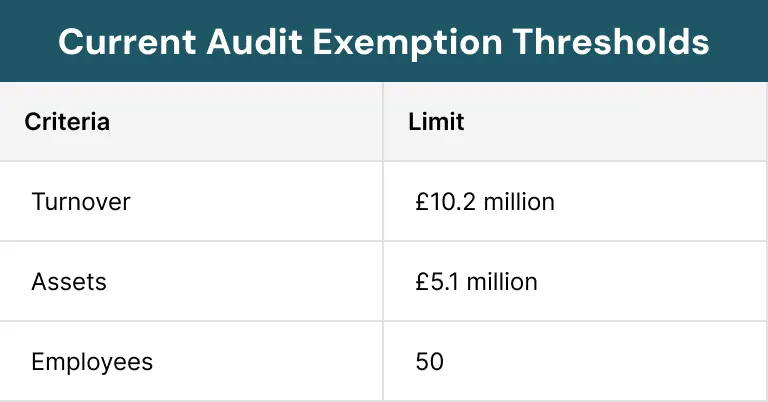Click the word "Current" in the title

coord(127,41)
